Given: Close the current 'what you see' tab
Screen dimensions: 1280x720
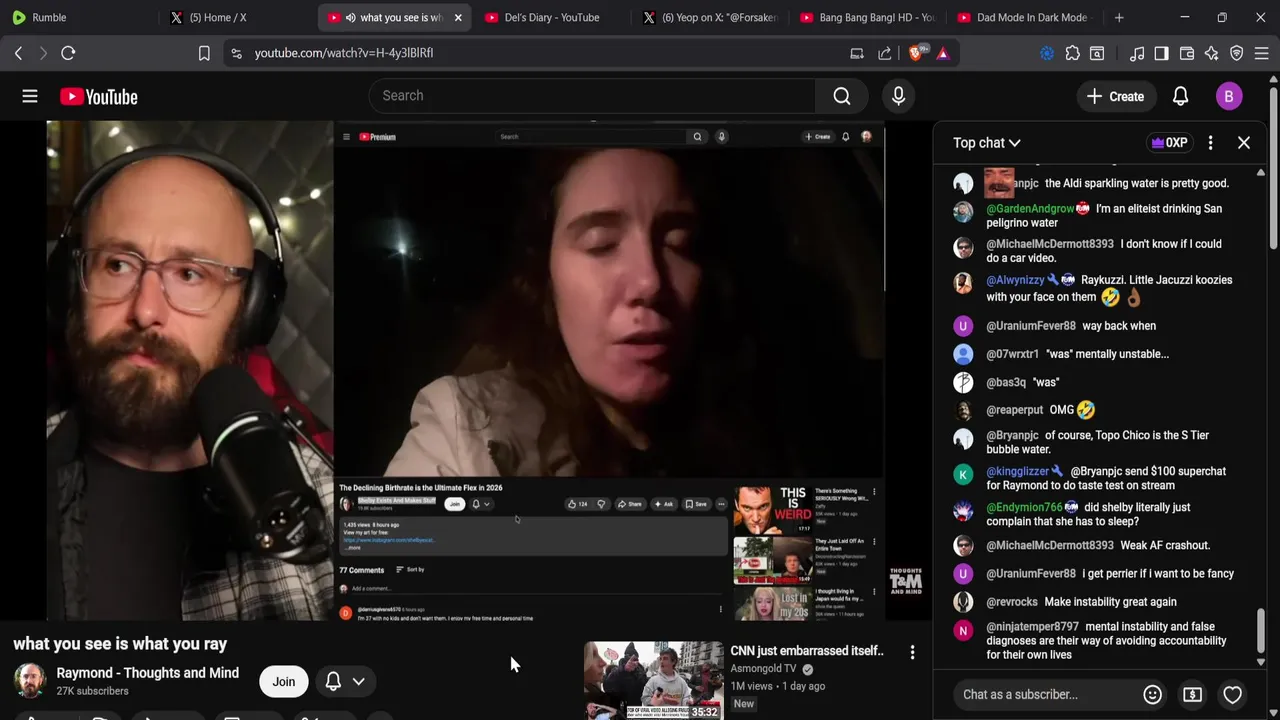Looking at the screenshot, I should point(458,17).
